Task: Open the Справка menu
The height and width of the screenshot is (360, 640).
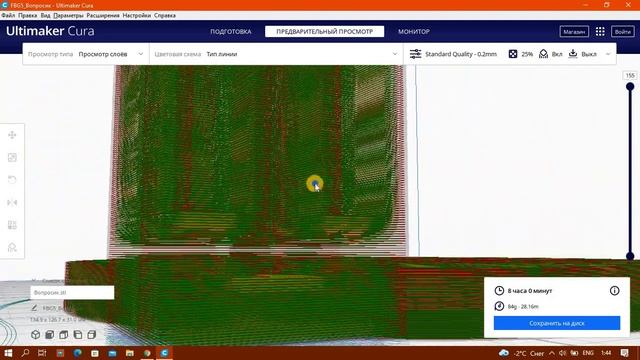Action: coord(165,16)
